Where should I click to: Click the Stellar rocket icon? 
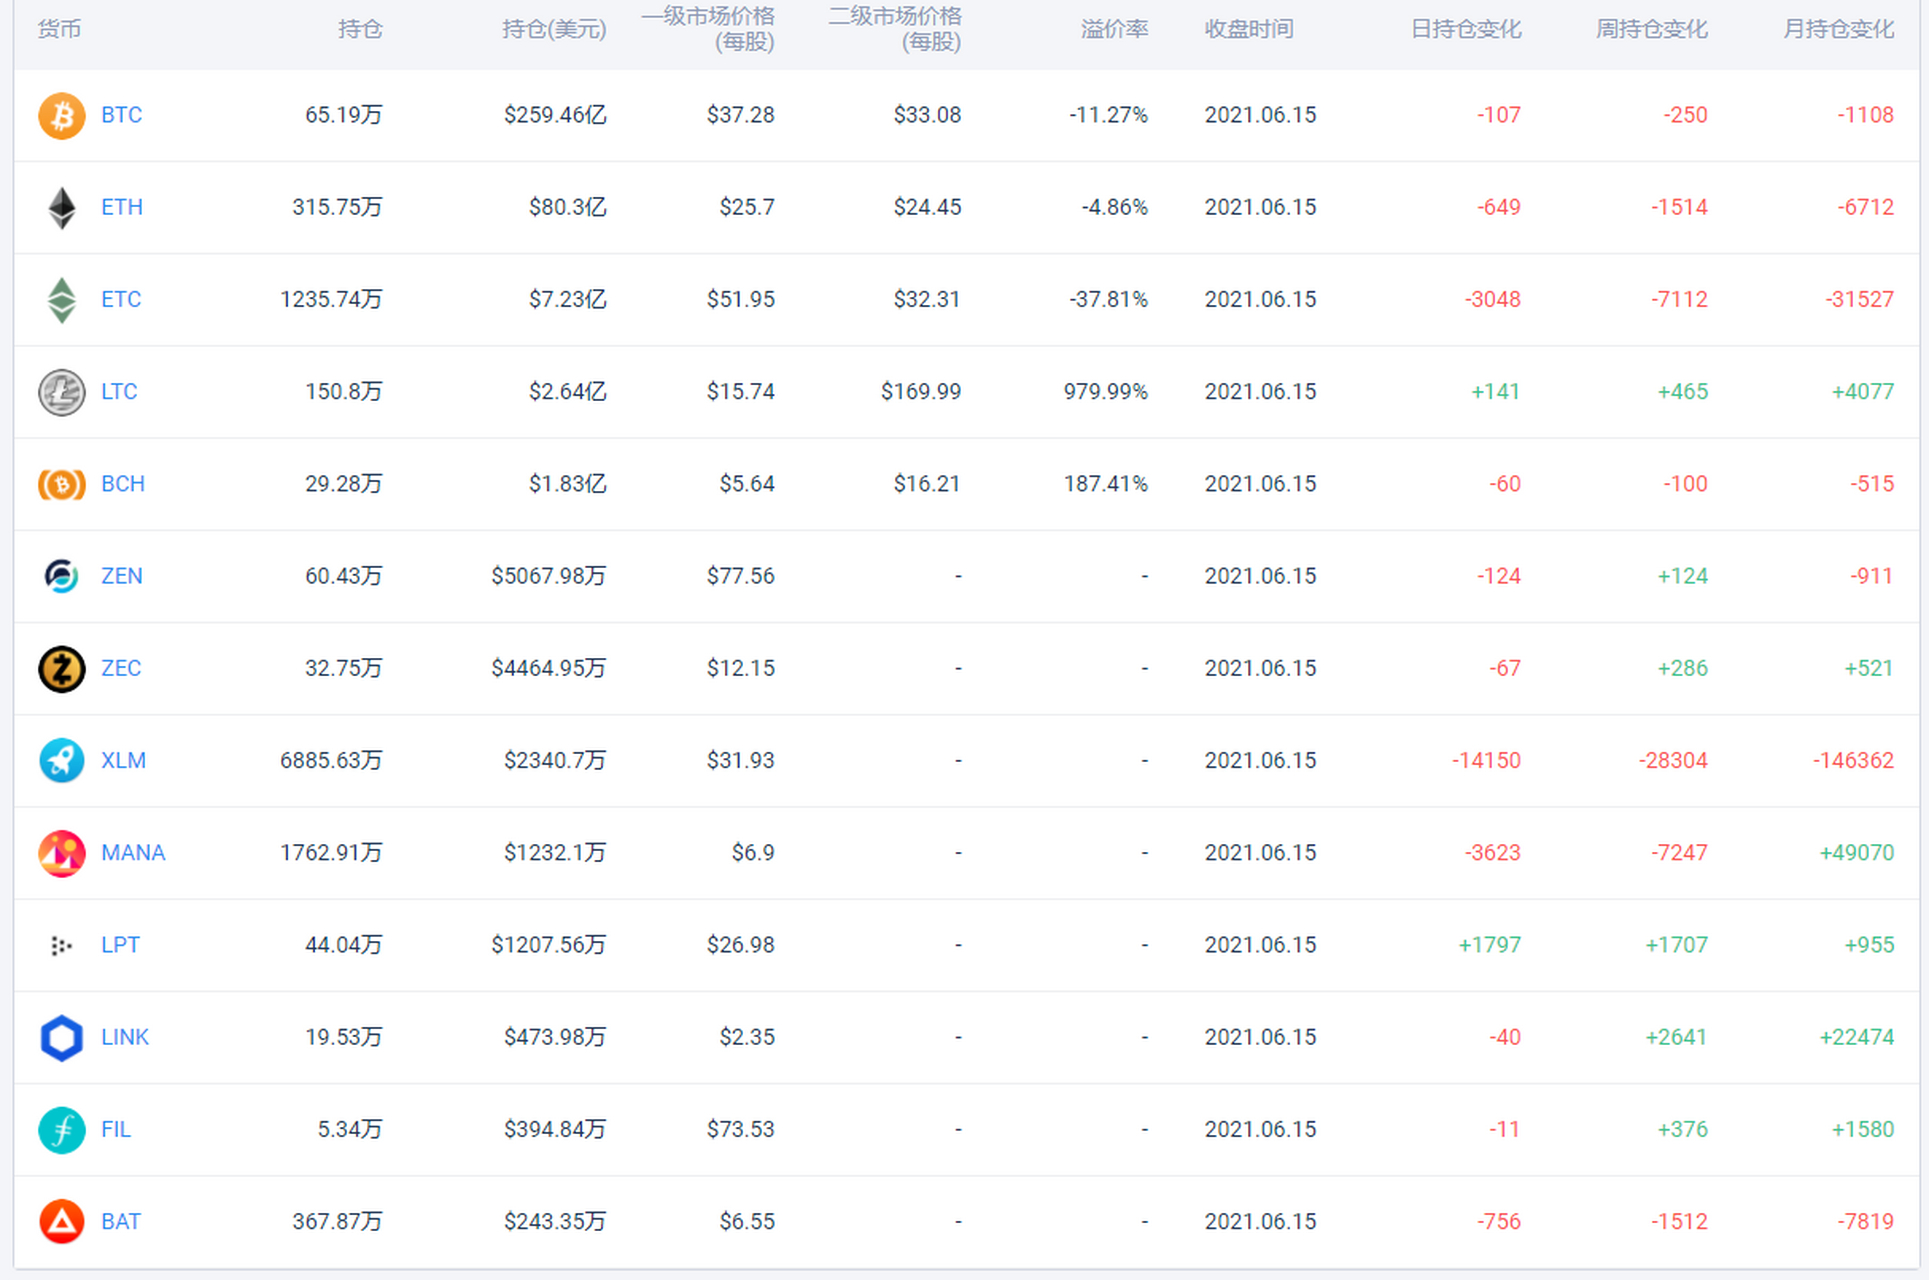point(61,761)
